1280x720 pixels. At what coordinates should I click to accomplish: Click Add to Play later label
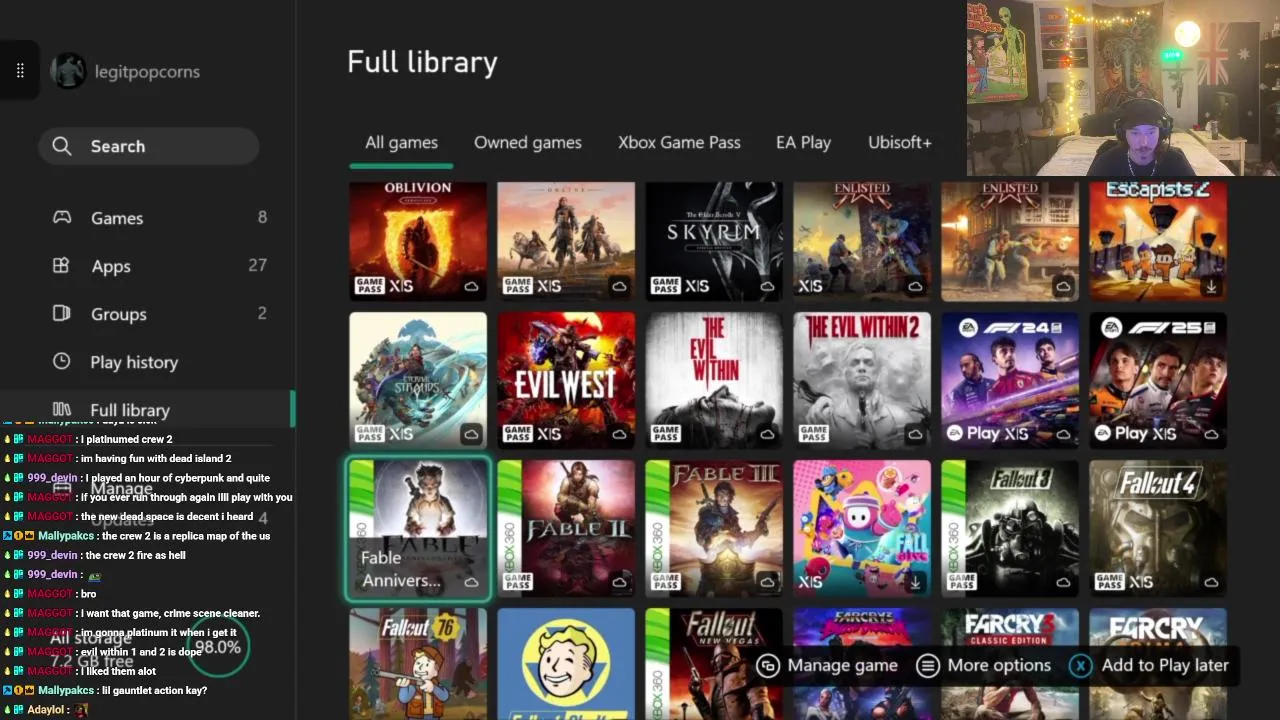[x=1165, y=665]
